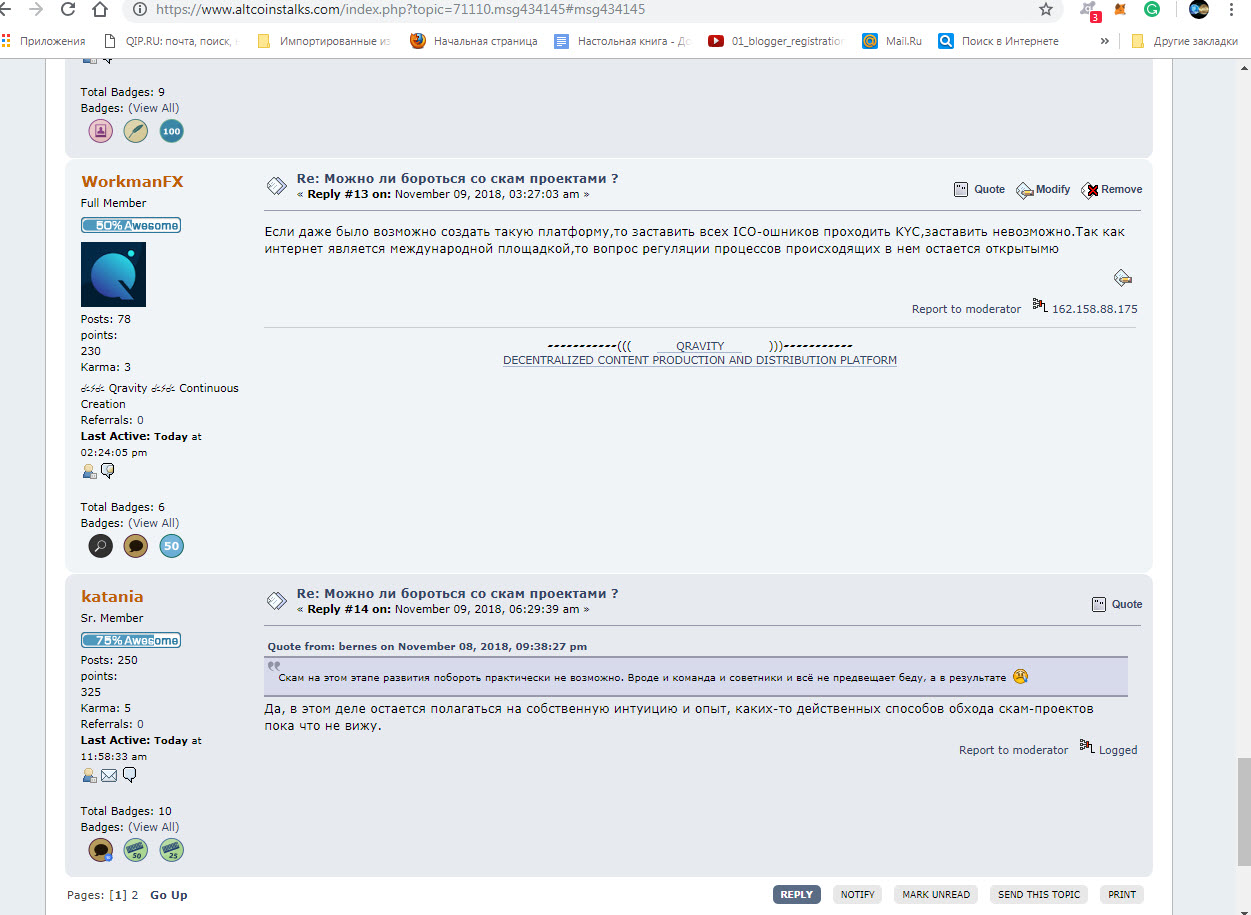This screenshot has width=1251, height=915.
Task: Click View All badges for WorkmanFX
Action: coord(154,523)
